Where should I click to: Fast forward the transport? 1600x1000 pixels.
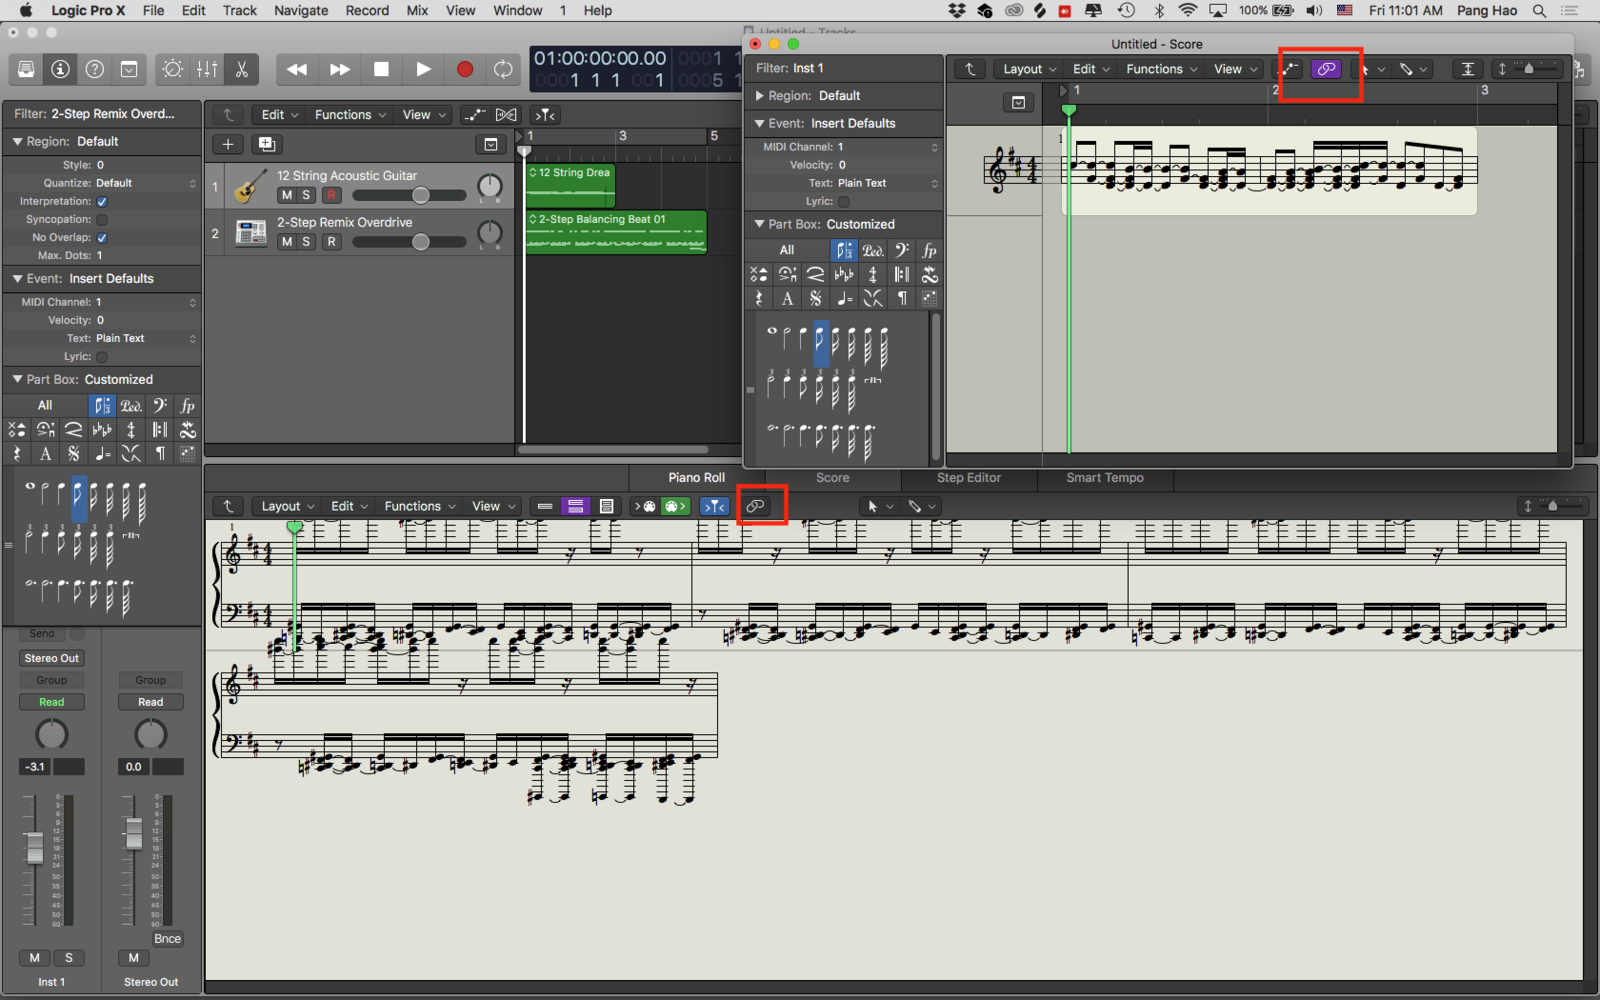click(340, 69)
